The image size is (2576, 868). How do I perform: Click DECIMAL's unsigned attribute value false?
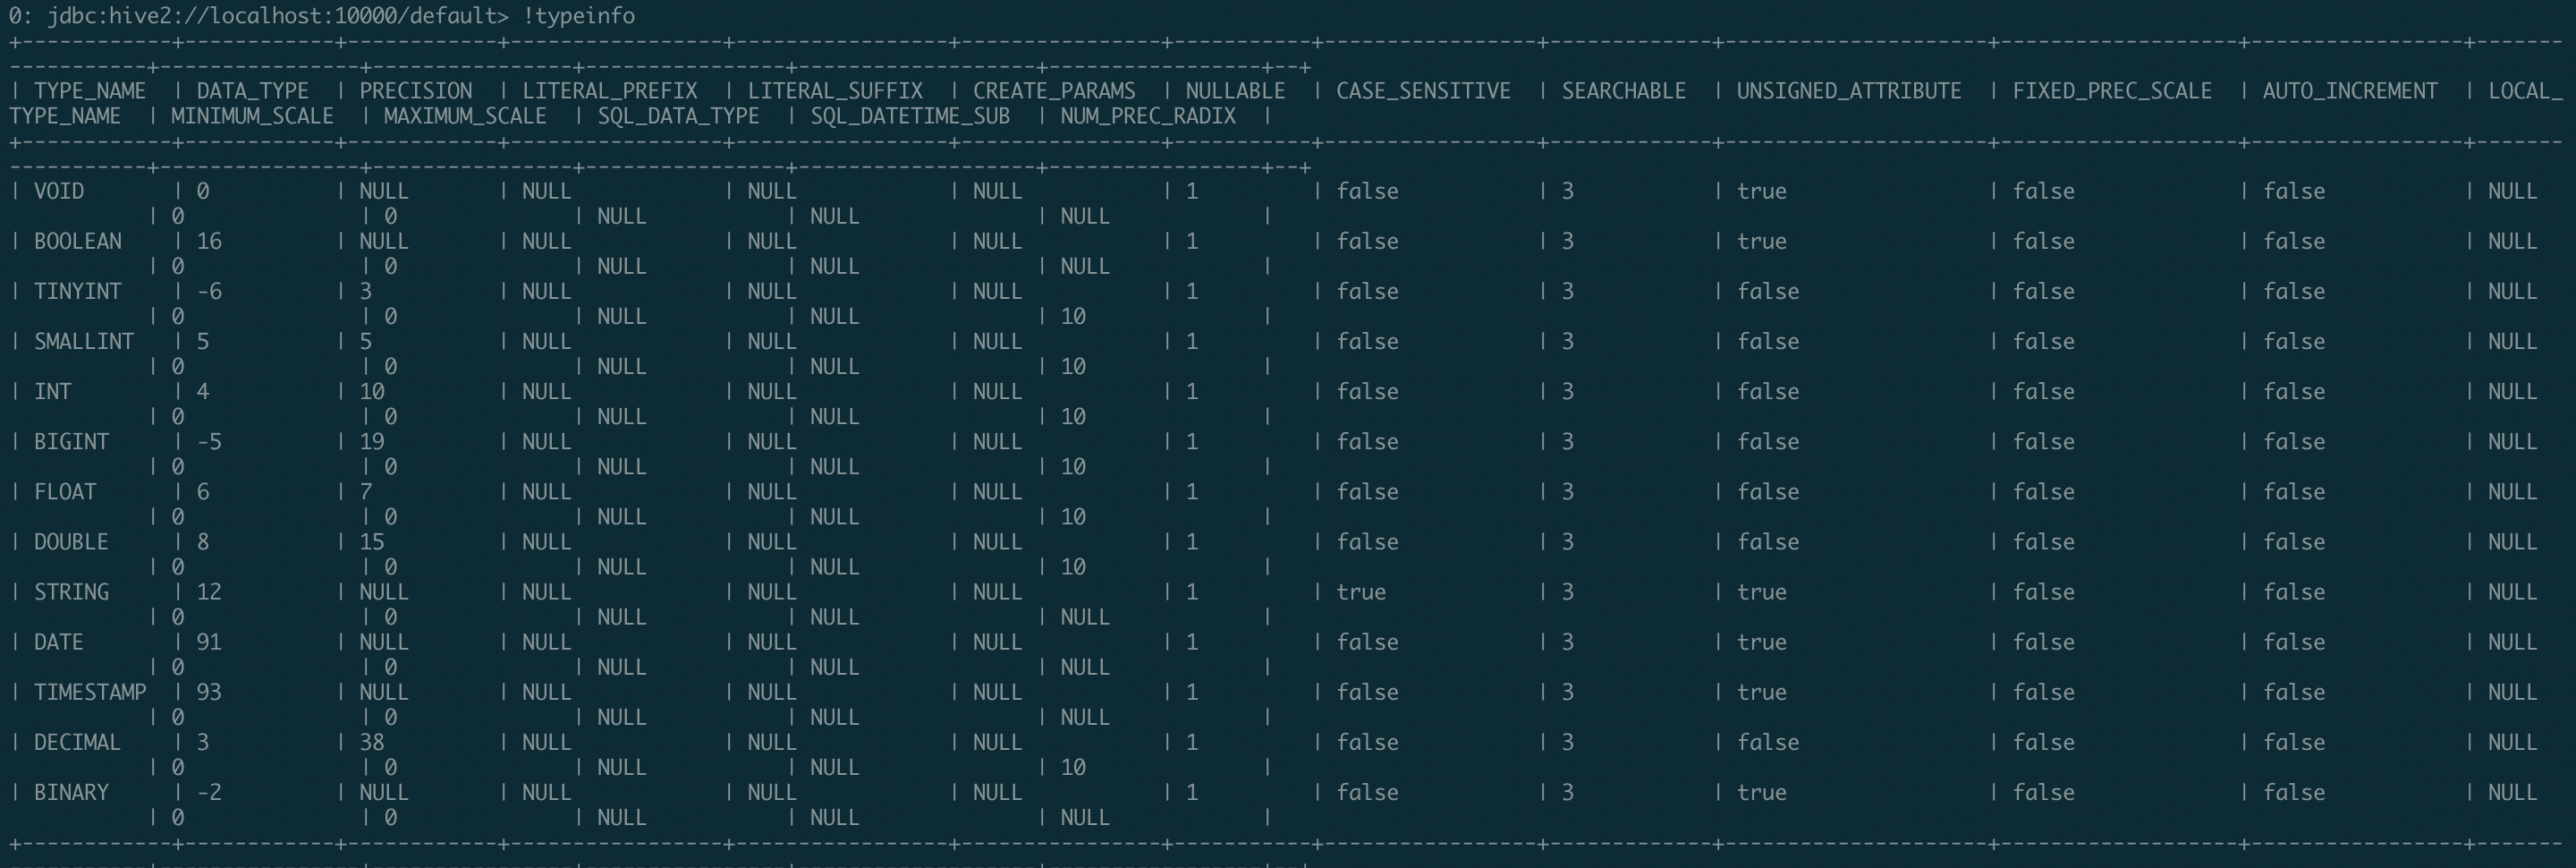pyautogui.click(x=1768, y=741)
